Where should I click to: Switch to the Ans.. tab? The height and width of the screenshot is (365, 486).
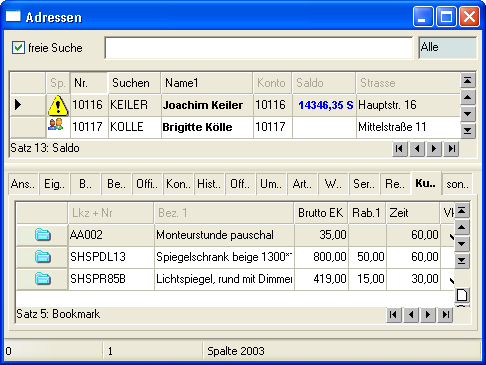(x=23, y=184)
